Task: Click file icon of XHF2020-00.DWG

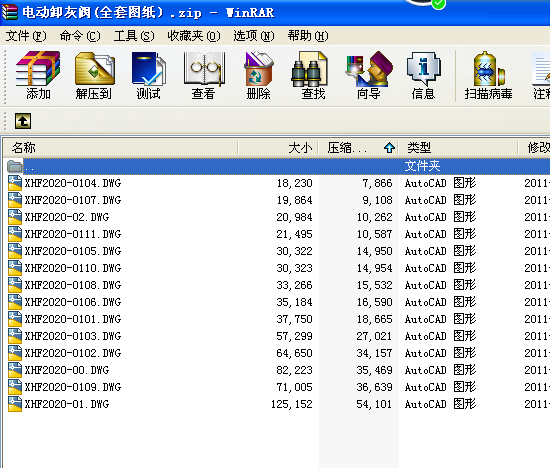Action: pos(15,370)
